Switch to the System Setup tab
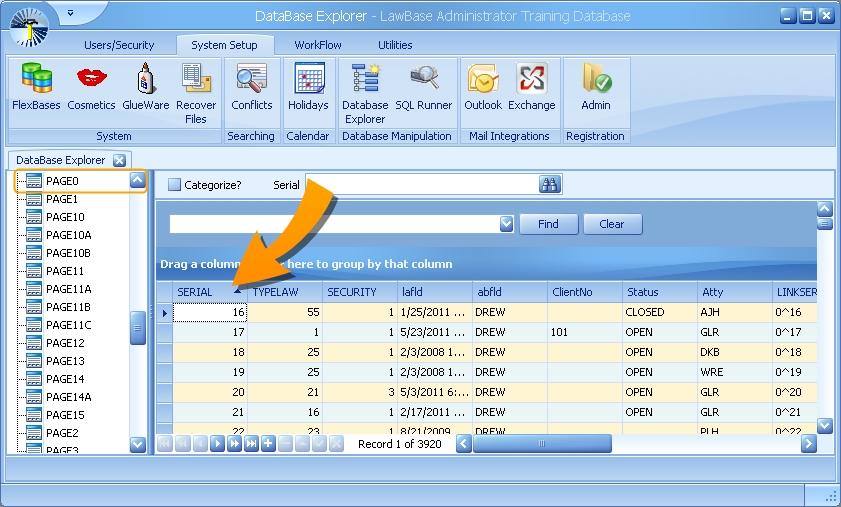Viewport: 841px width, 507px height. tap(224, 45)
